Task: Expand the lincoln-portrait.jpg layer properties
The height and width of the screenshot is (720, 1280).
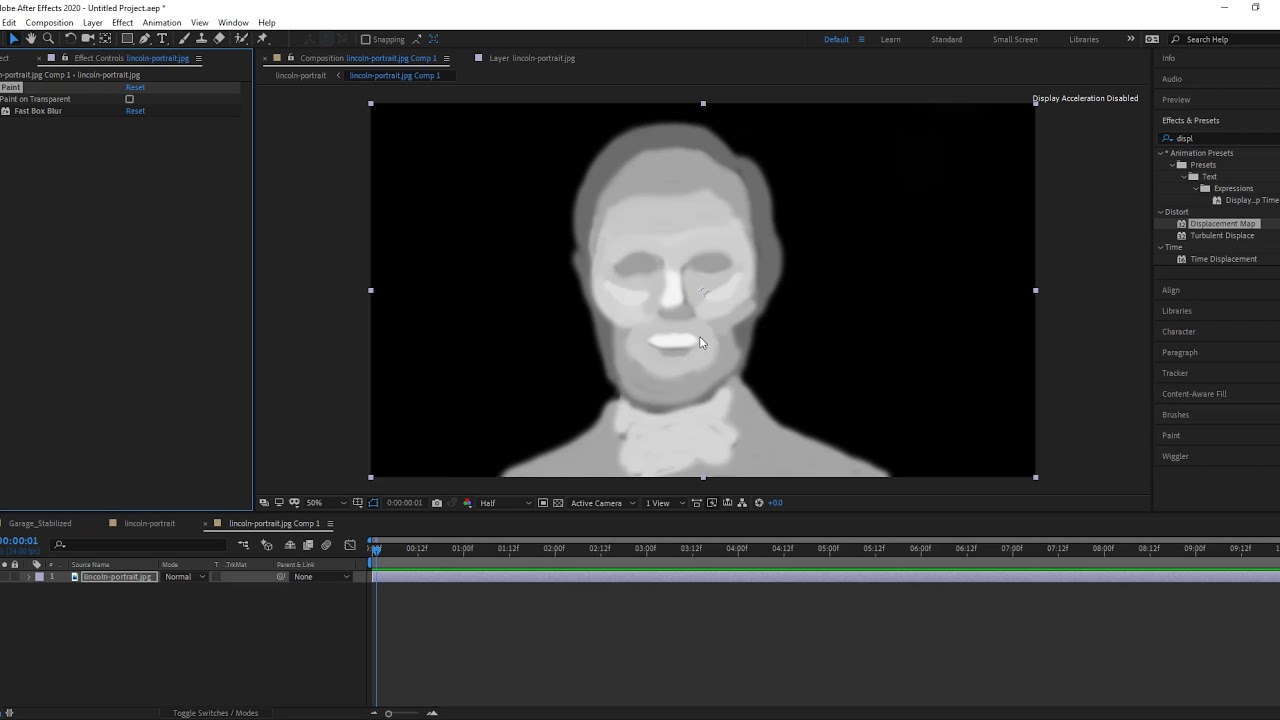Action: pos(28,577)
